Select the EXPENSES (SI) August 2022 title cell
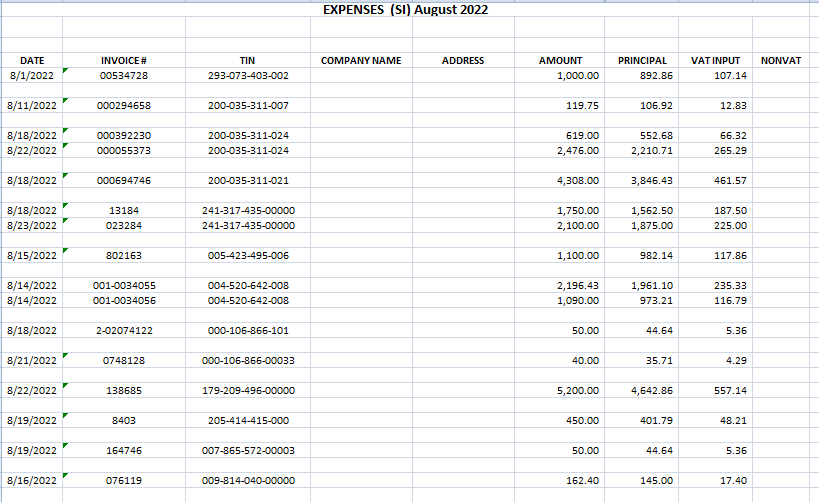The image size is (819, 502). (x=405, y=9)
